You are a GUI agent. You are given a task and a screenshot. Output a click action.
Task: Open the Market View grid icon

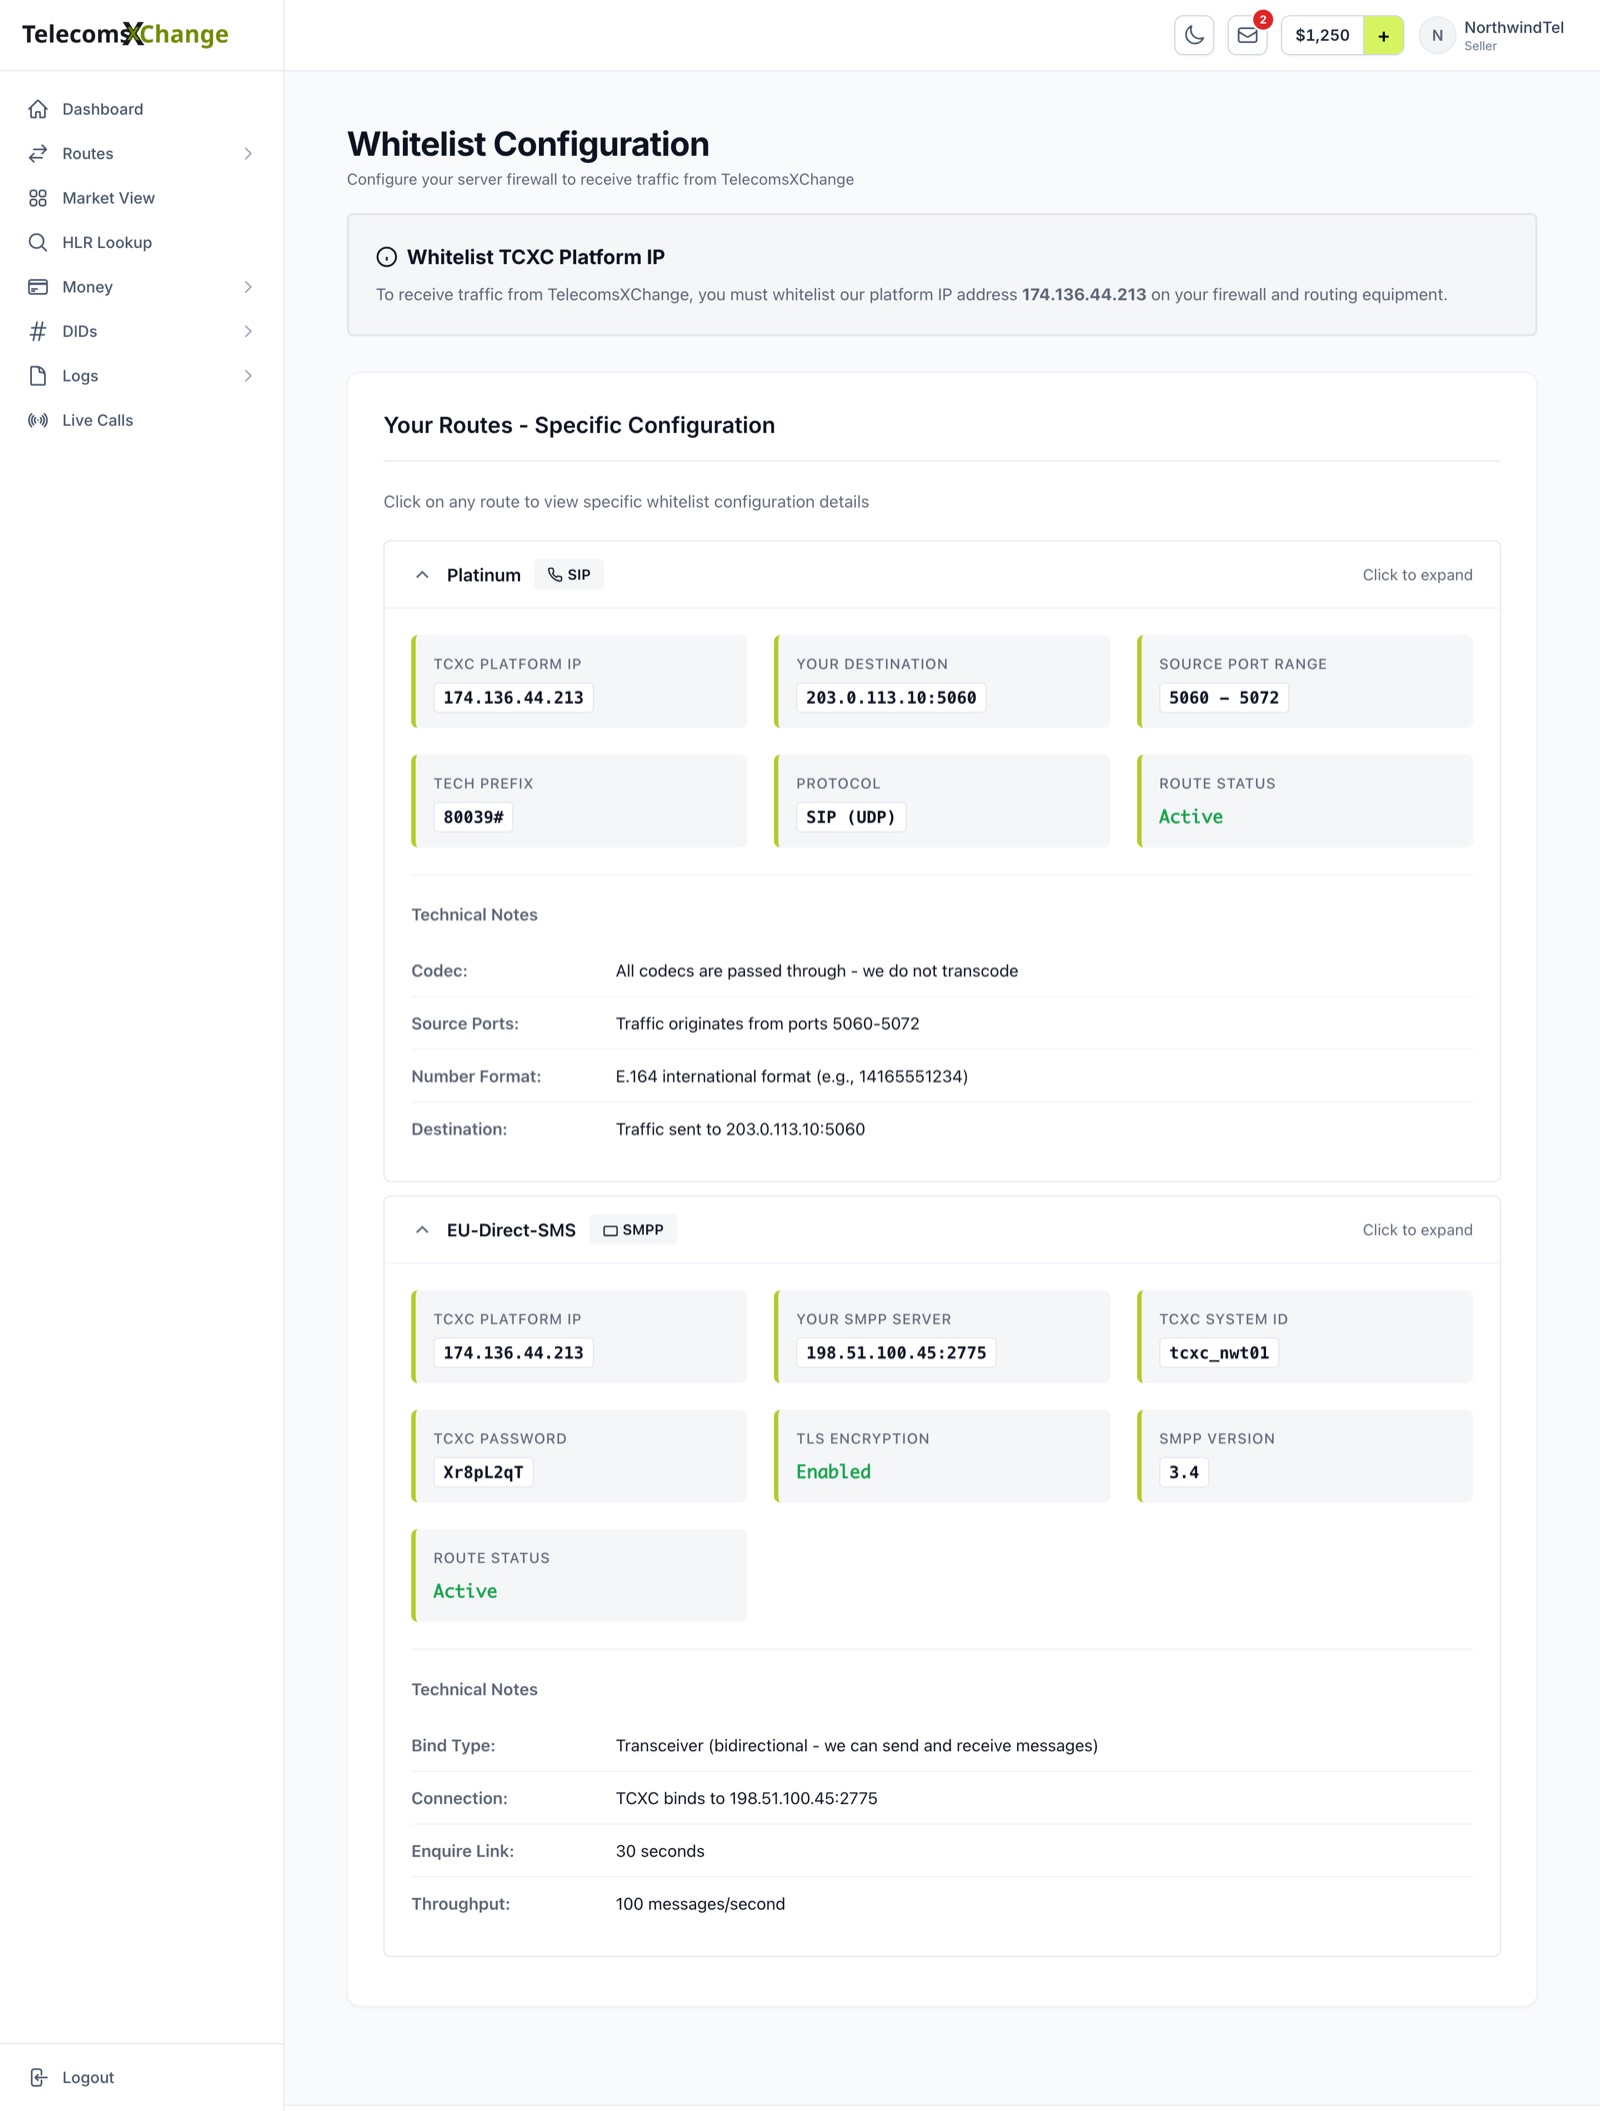[x=38, y=198]
